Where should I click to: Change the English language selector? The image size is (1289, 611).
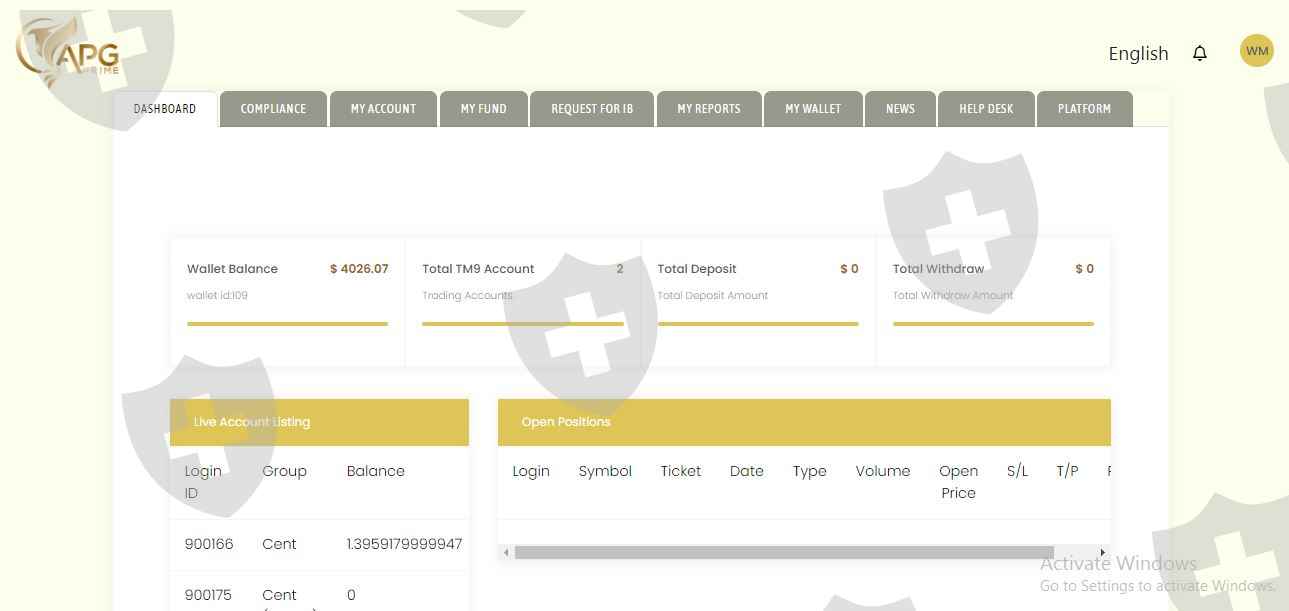(1138, 53)
